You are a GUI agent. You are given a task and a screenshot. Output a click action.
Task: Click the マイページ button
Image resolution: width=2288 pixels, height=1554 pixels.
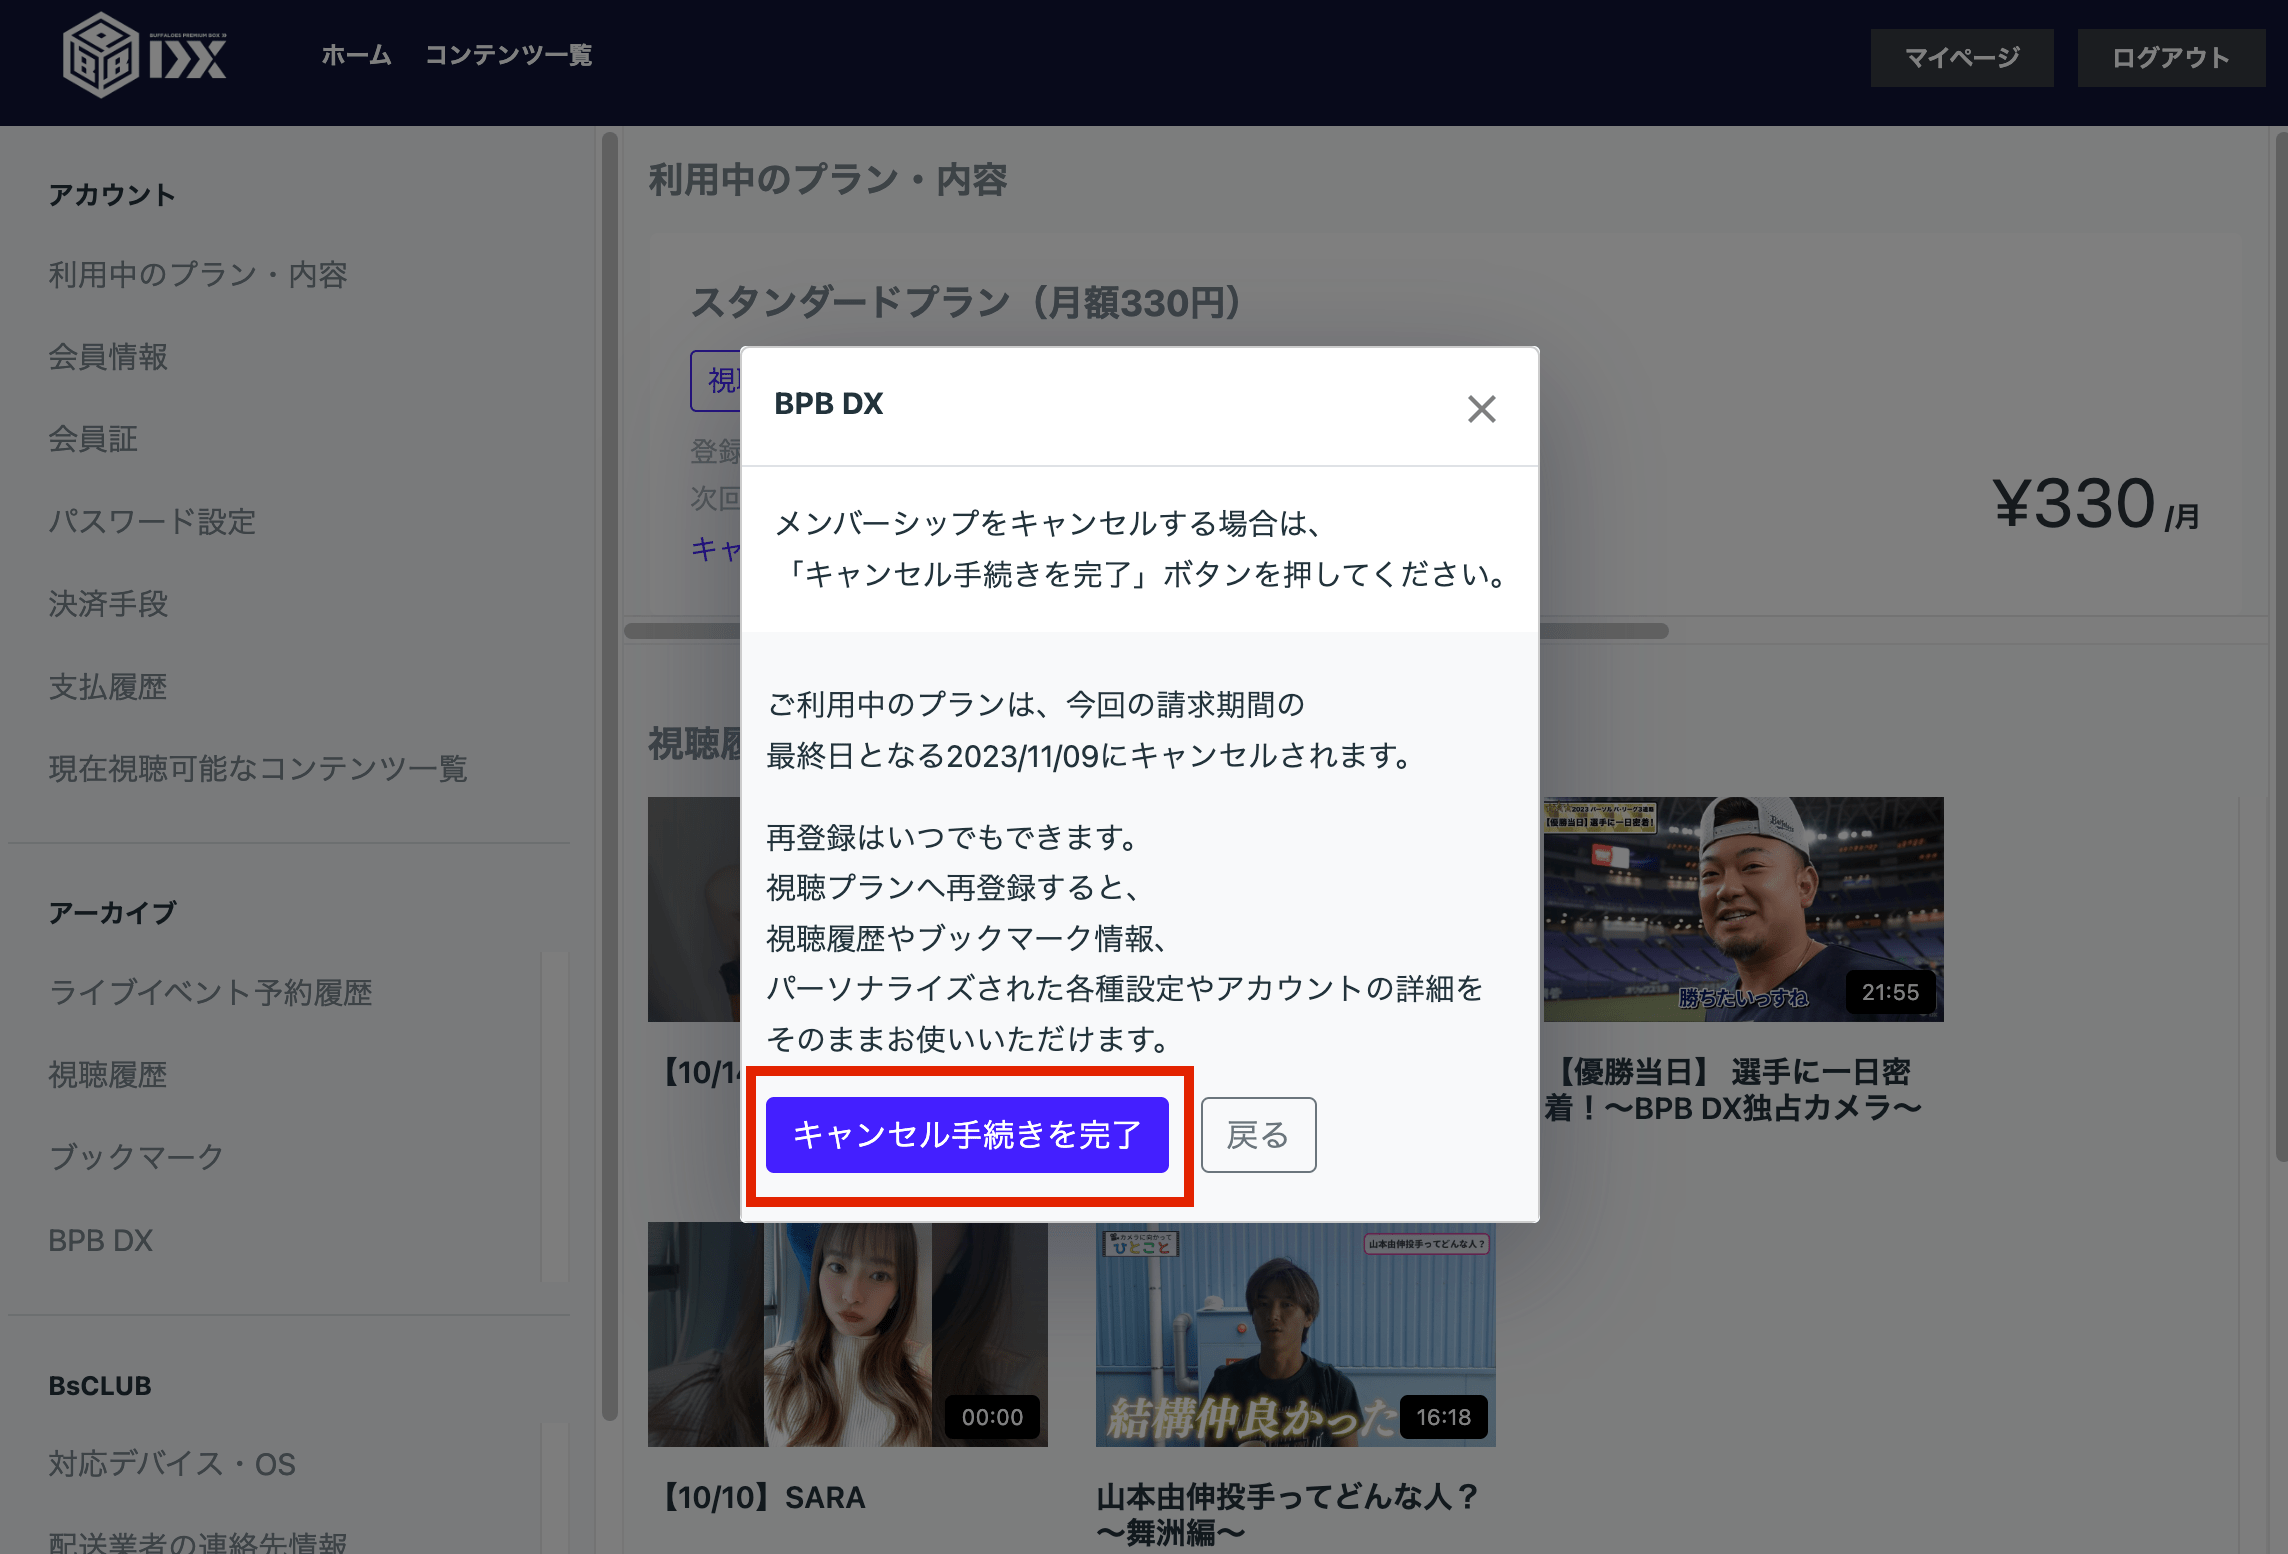(1962, 58)
